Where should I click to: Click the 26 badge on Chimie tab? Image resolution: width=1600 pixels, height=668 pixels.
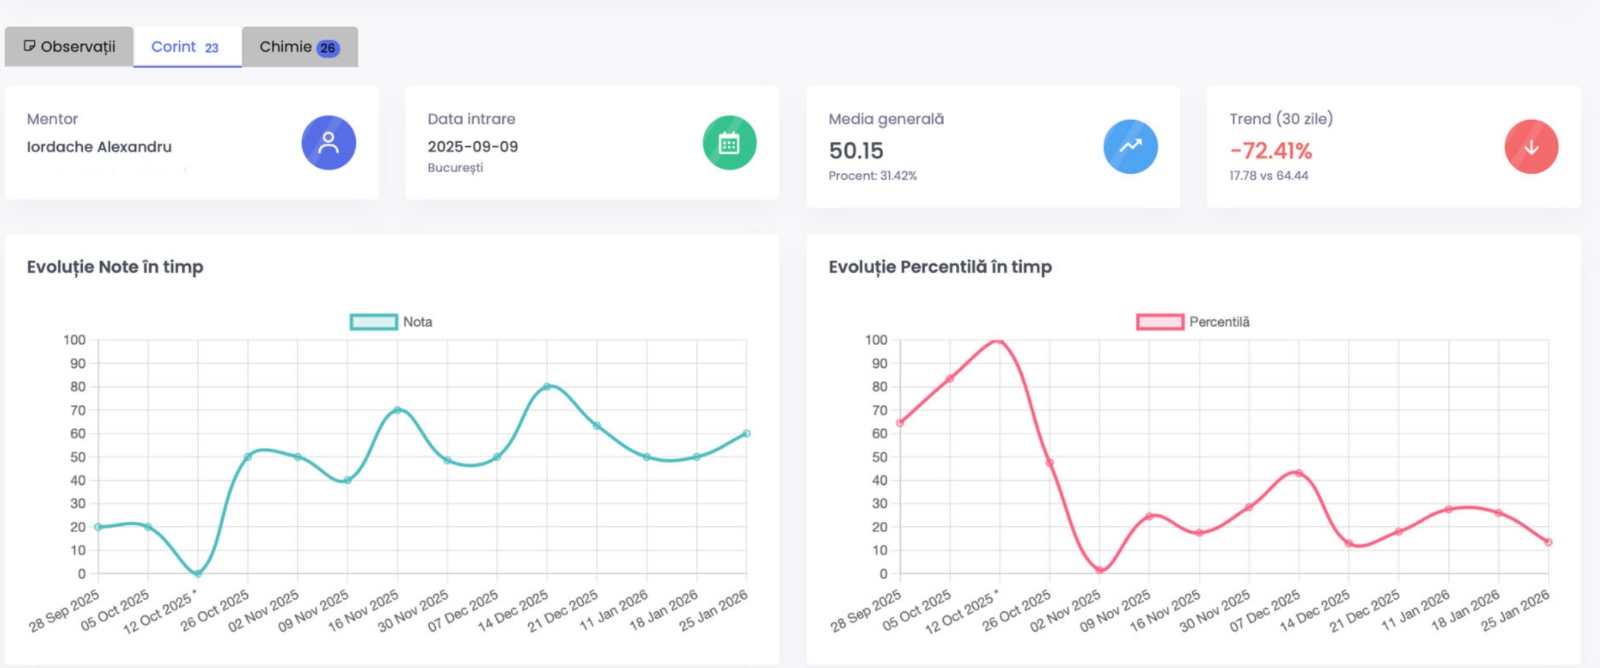point(328,48)
